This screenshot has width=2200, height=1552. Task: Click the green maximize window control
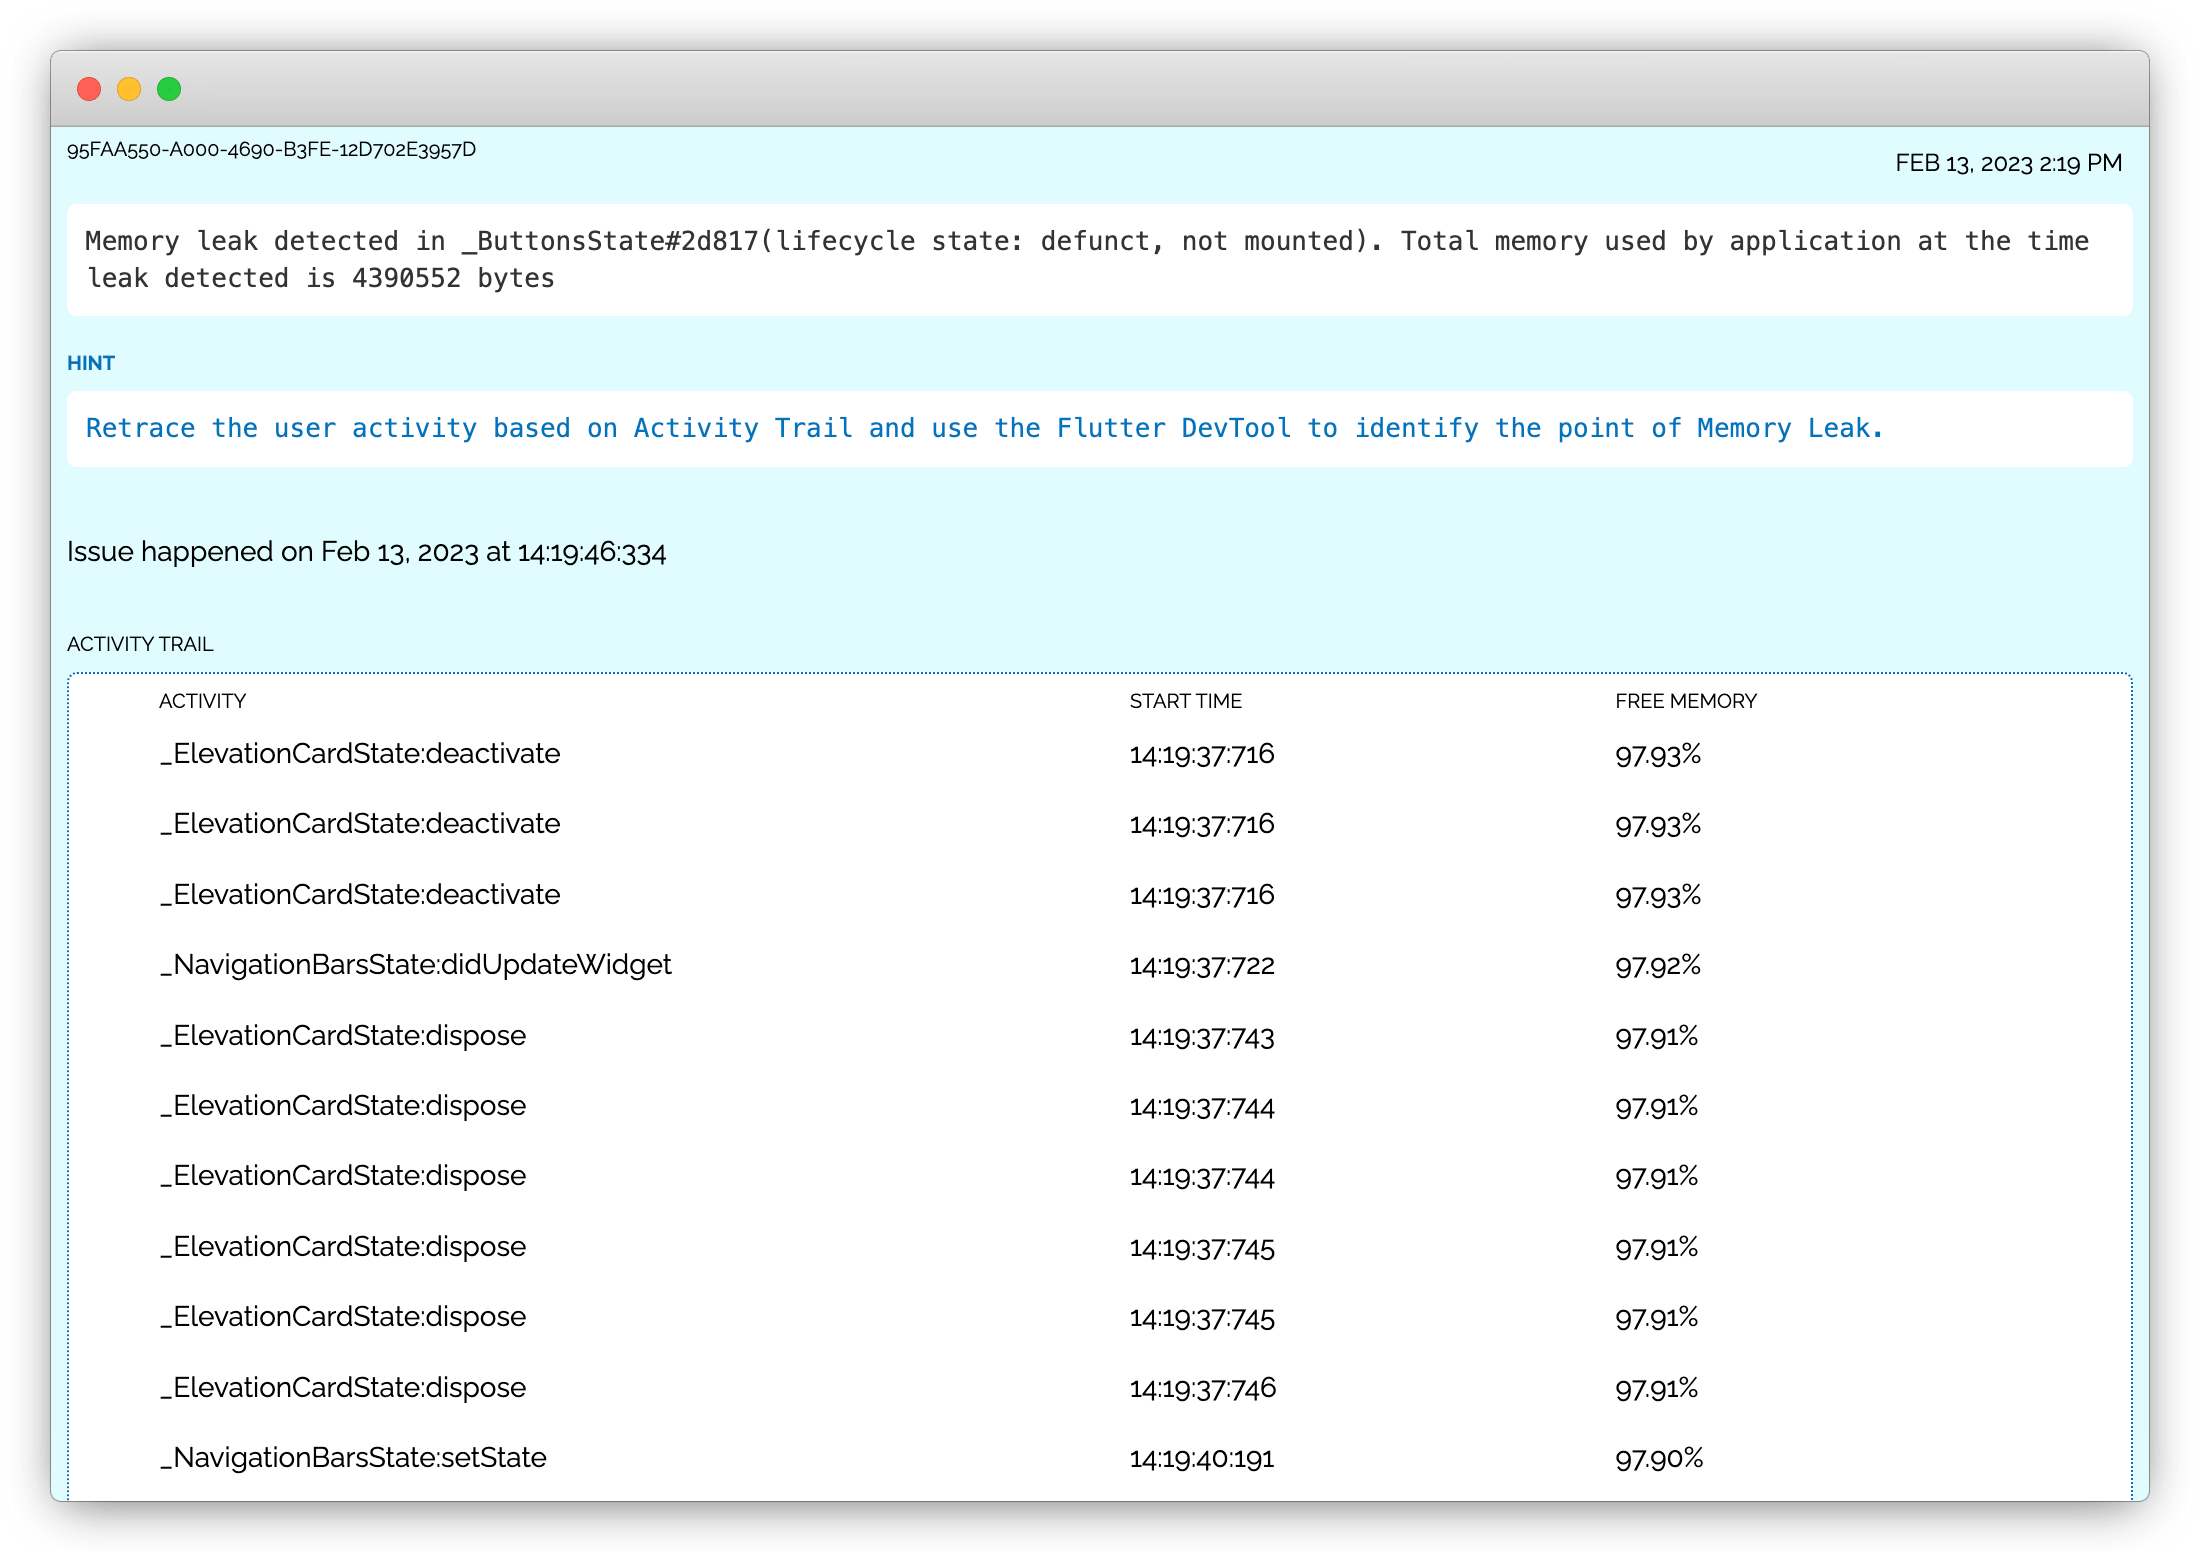pyautogui.click(x=169, y=89)
